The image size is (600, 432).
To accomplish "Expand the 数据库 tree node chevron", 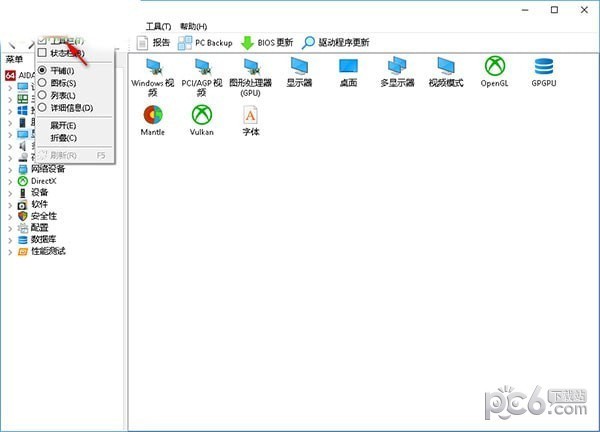I will pyautogui.click(x=10, y=240).
